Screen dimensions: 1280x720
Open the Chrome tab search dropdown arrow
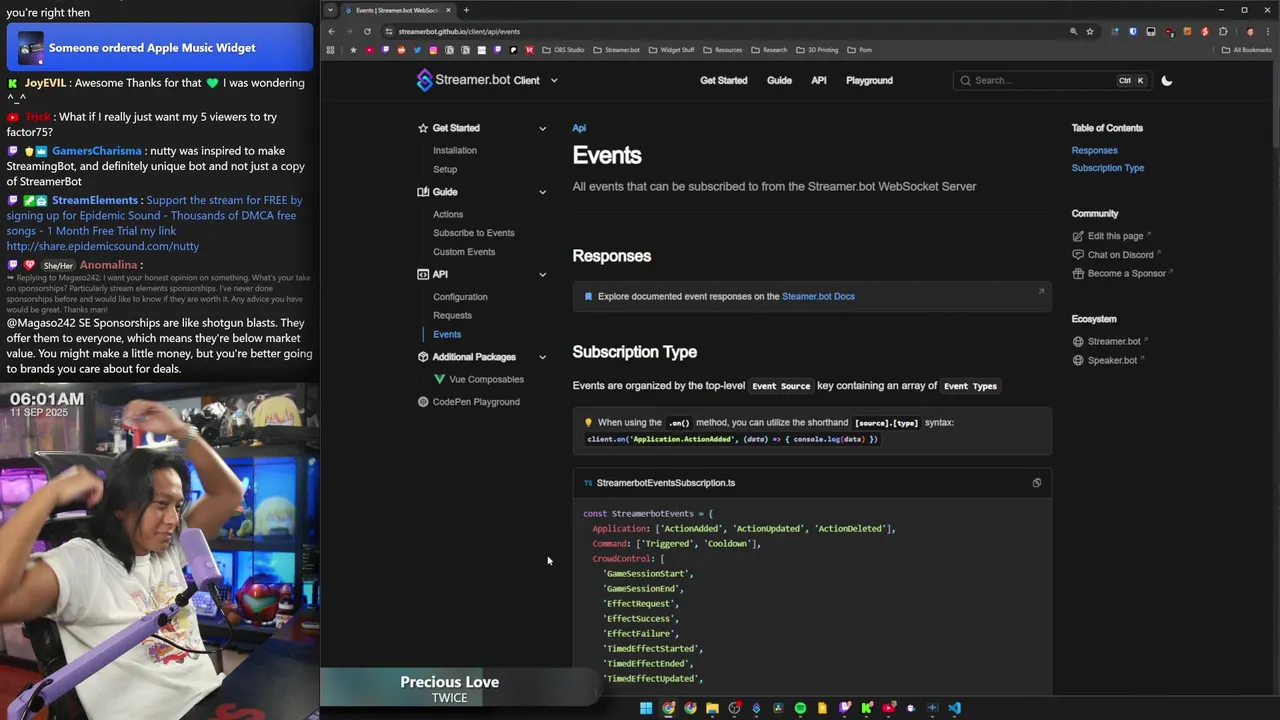point(330,10)
